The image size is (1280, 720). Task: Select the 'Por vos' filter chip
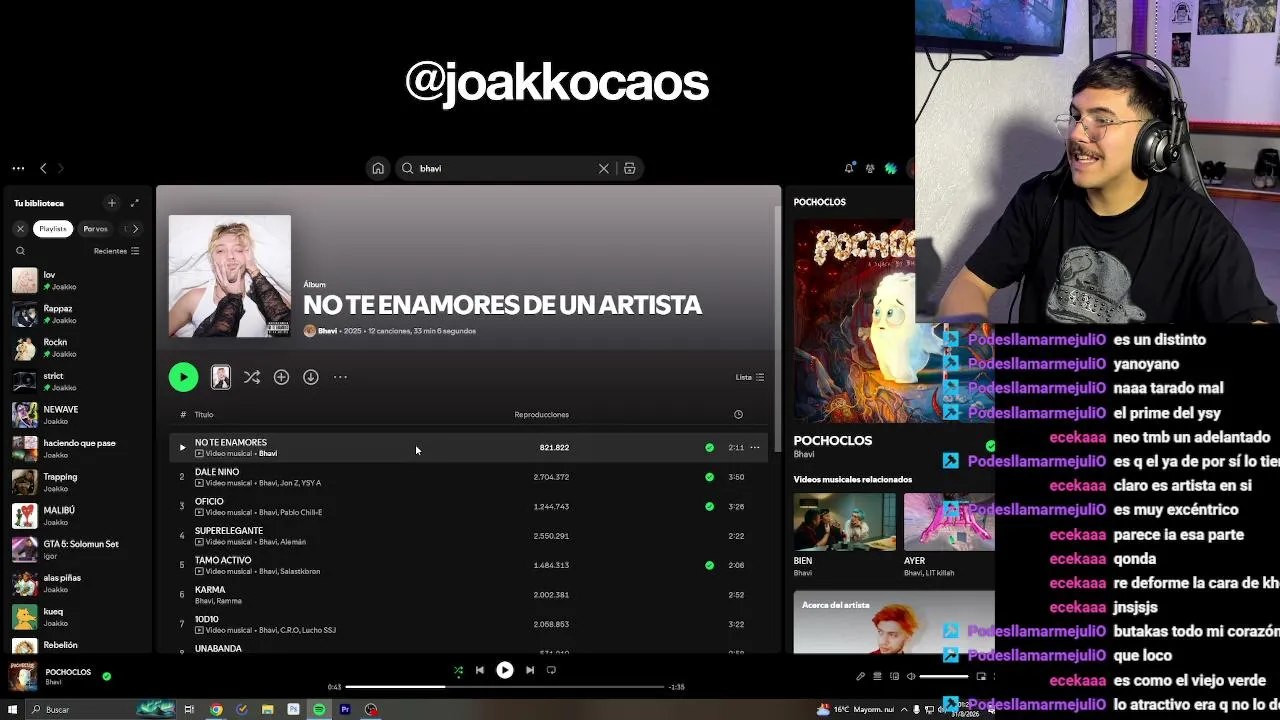(x=96, y=228)
